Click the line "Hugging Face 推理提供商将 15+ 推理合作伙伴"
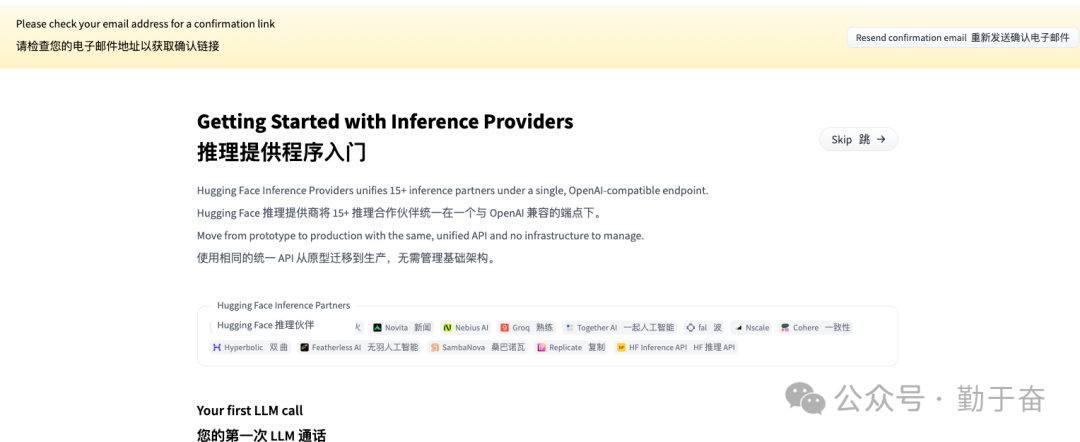This screenshot has height=442, width=1080. pyautogui.click(x=399, y=213)
